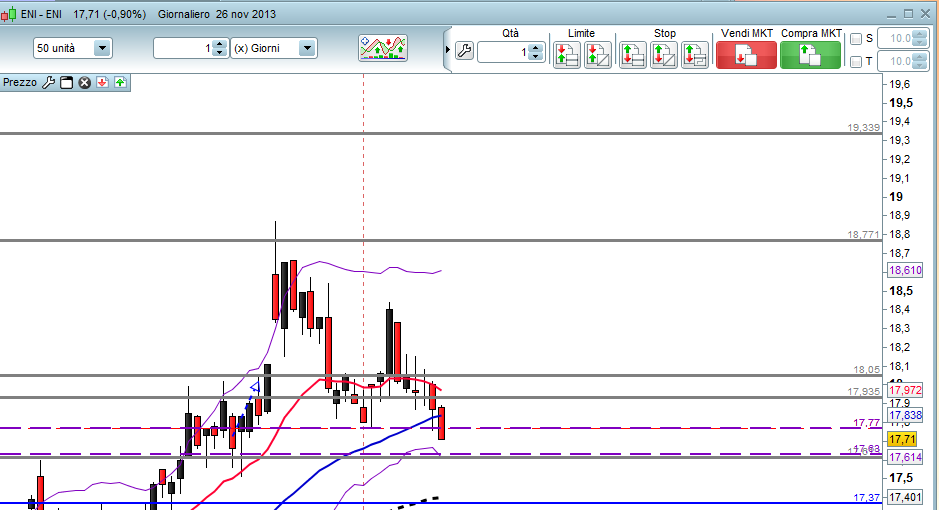Image resolution: width=939 pixels, height=510 pixels.
Task: Enable the S checkbox
Action: (856, 39)
